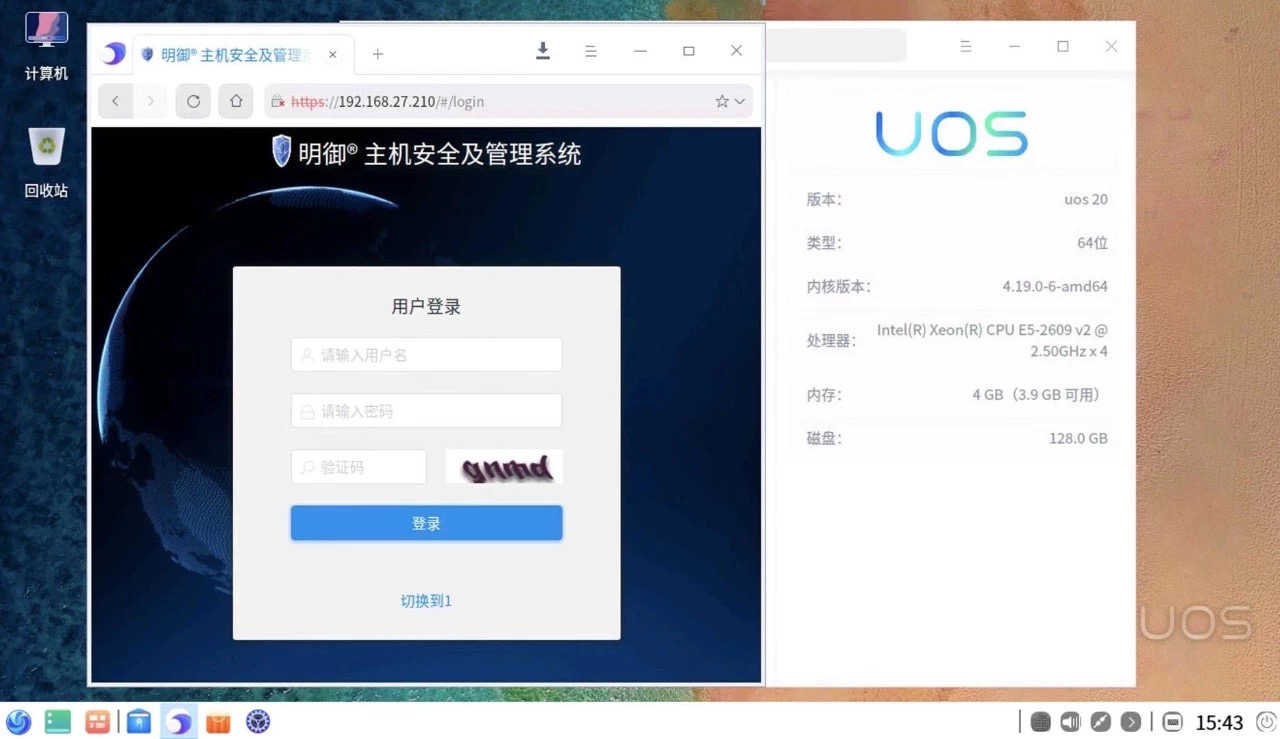Viewport: 1280px width, 739px height.
Task: Open the onscreen keyboard tray icon
Action: point(1173,722)
